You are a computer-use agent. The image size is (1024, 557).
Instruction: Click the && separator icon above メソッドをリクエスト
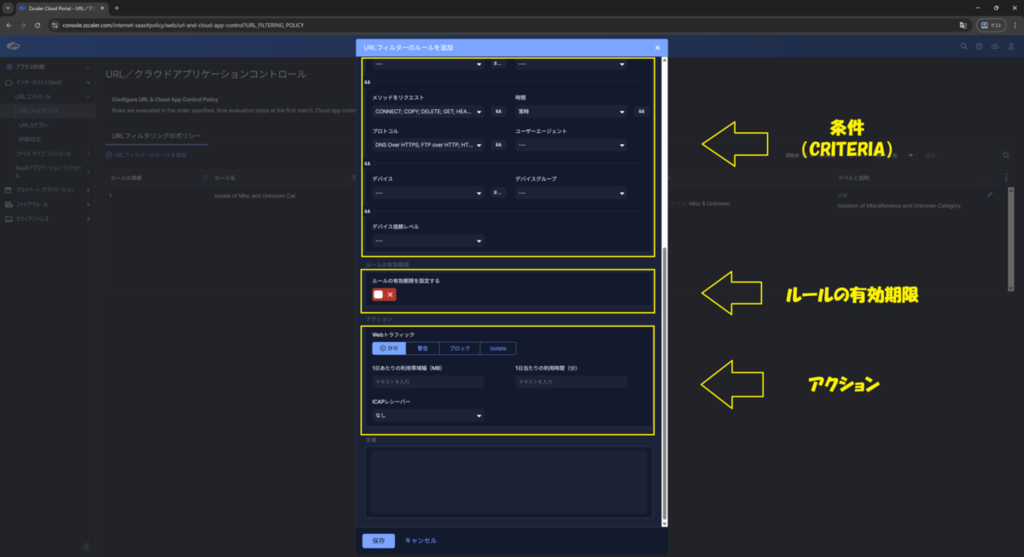pyautogui.click(x=368, y=82)
